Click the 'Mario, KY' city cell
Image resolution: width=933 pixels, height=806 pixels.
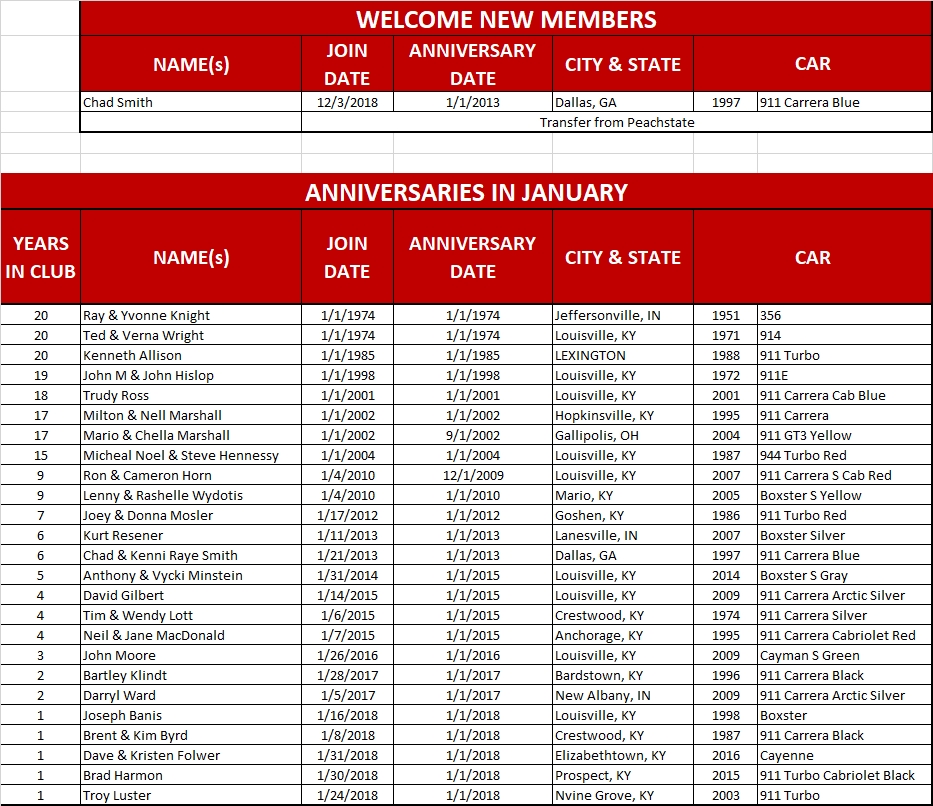pyautogui.click(x=623, y=495)
